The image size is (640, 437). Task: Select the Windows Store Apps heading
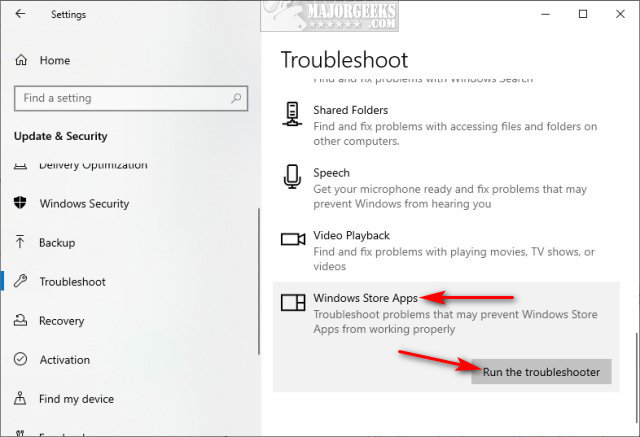point(365,298)
